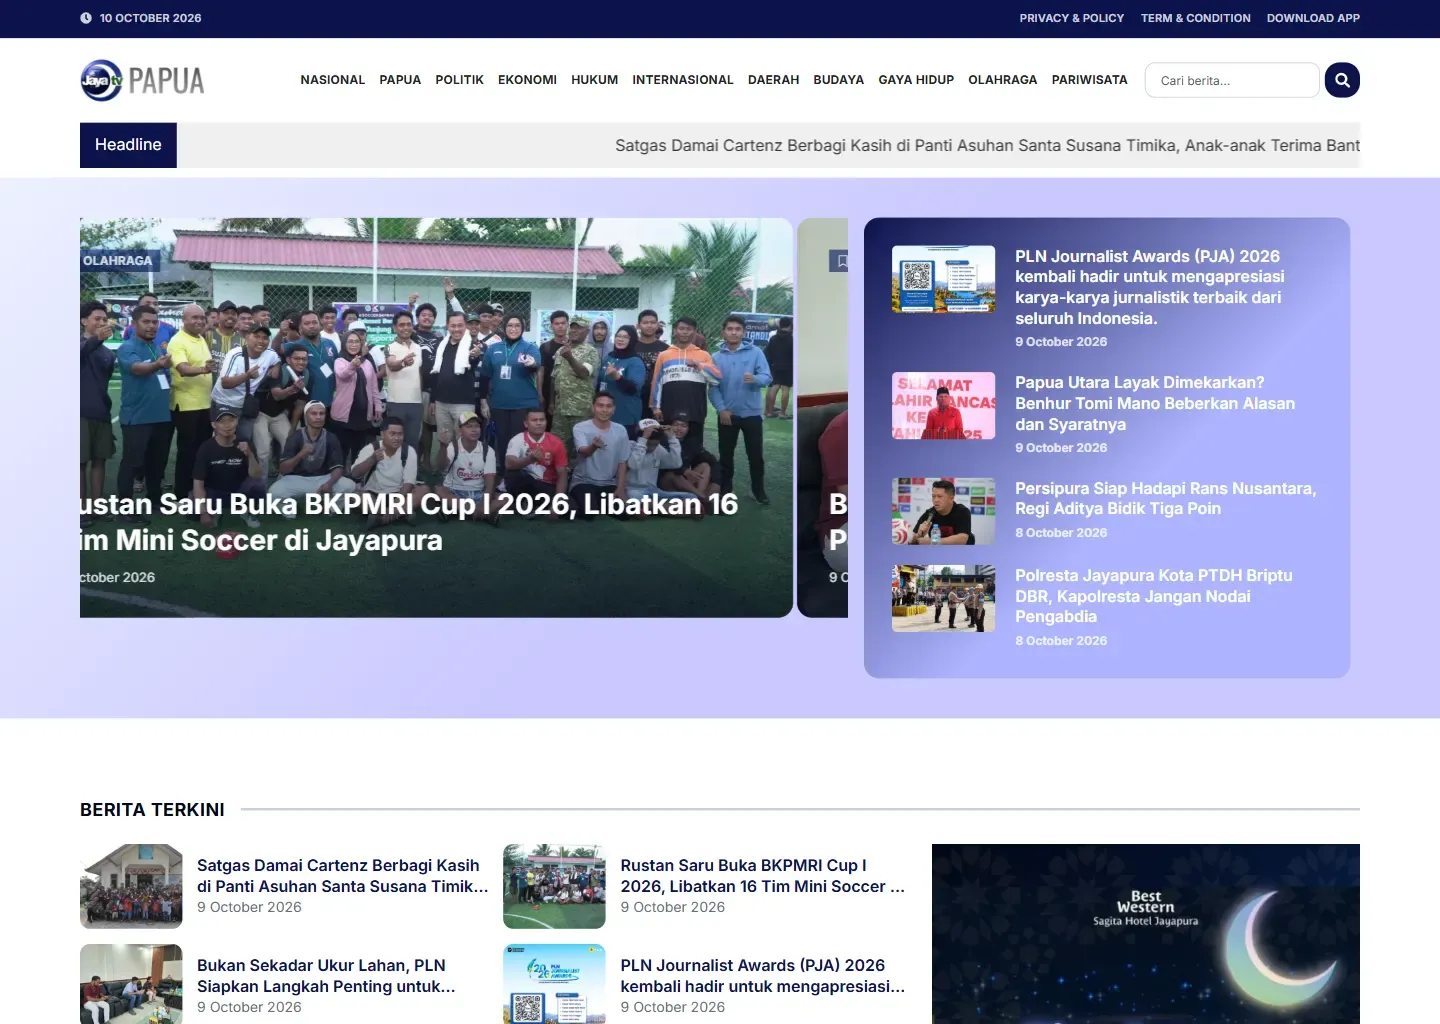Click the mini soccer thumbnail in Berita Terkini
This screenshot has width=1440, height=1024.
click(554, 886)
